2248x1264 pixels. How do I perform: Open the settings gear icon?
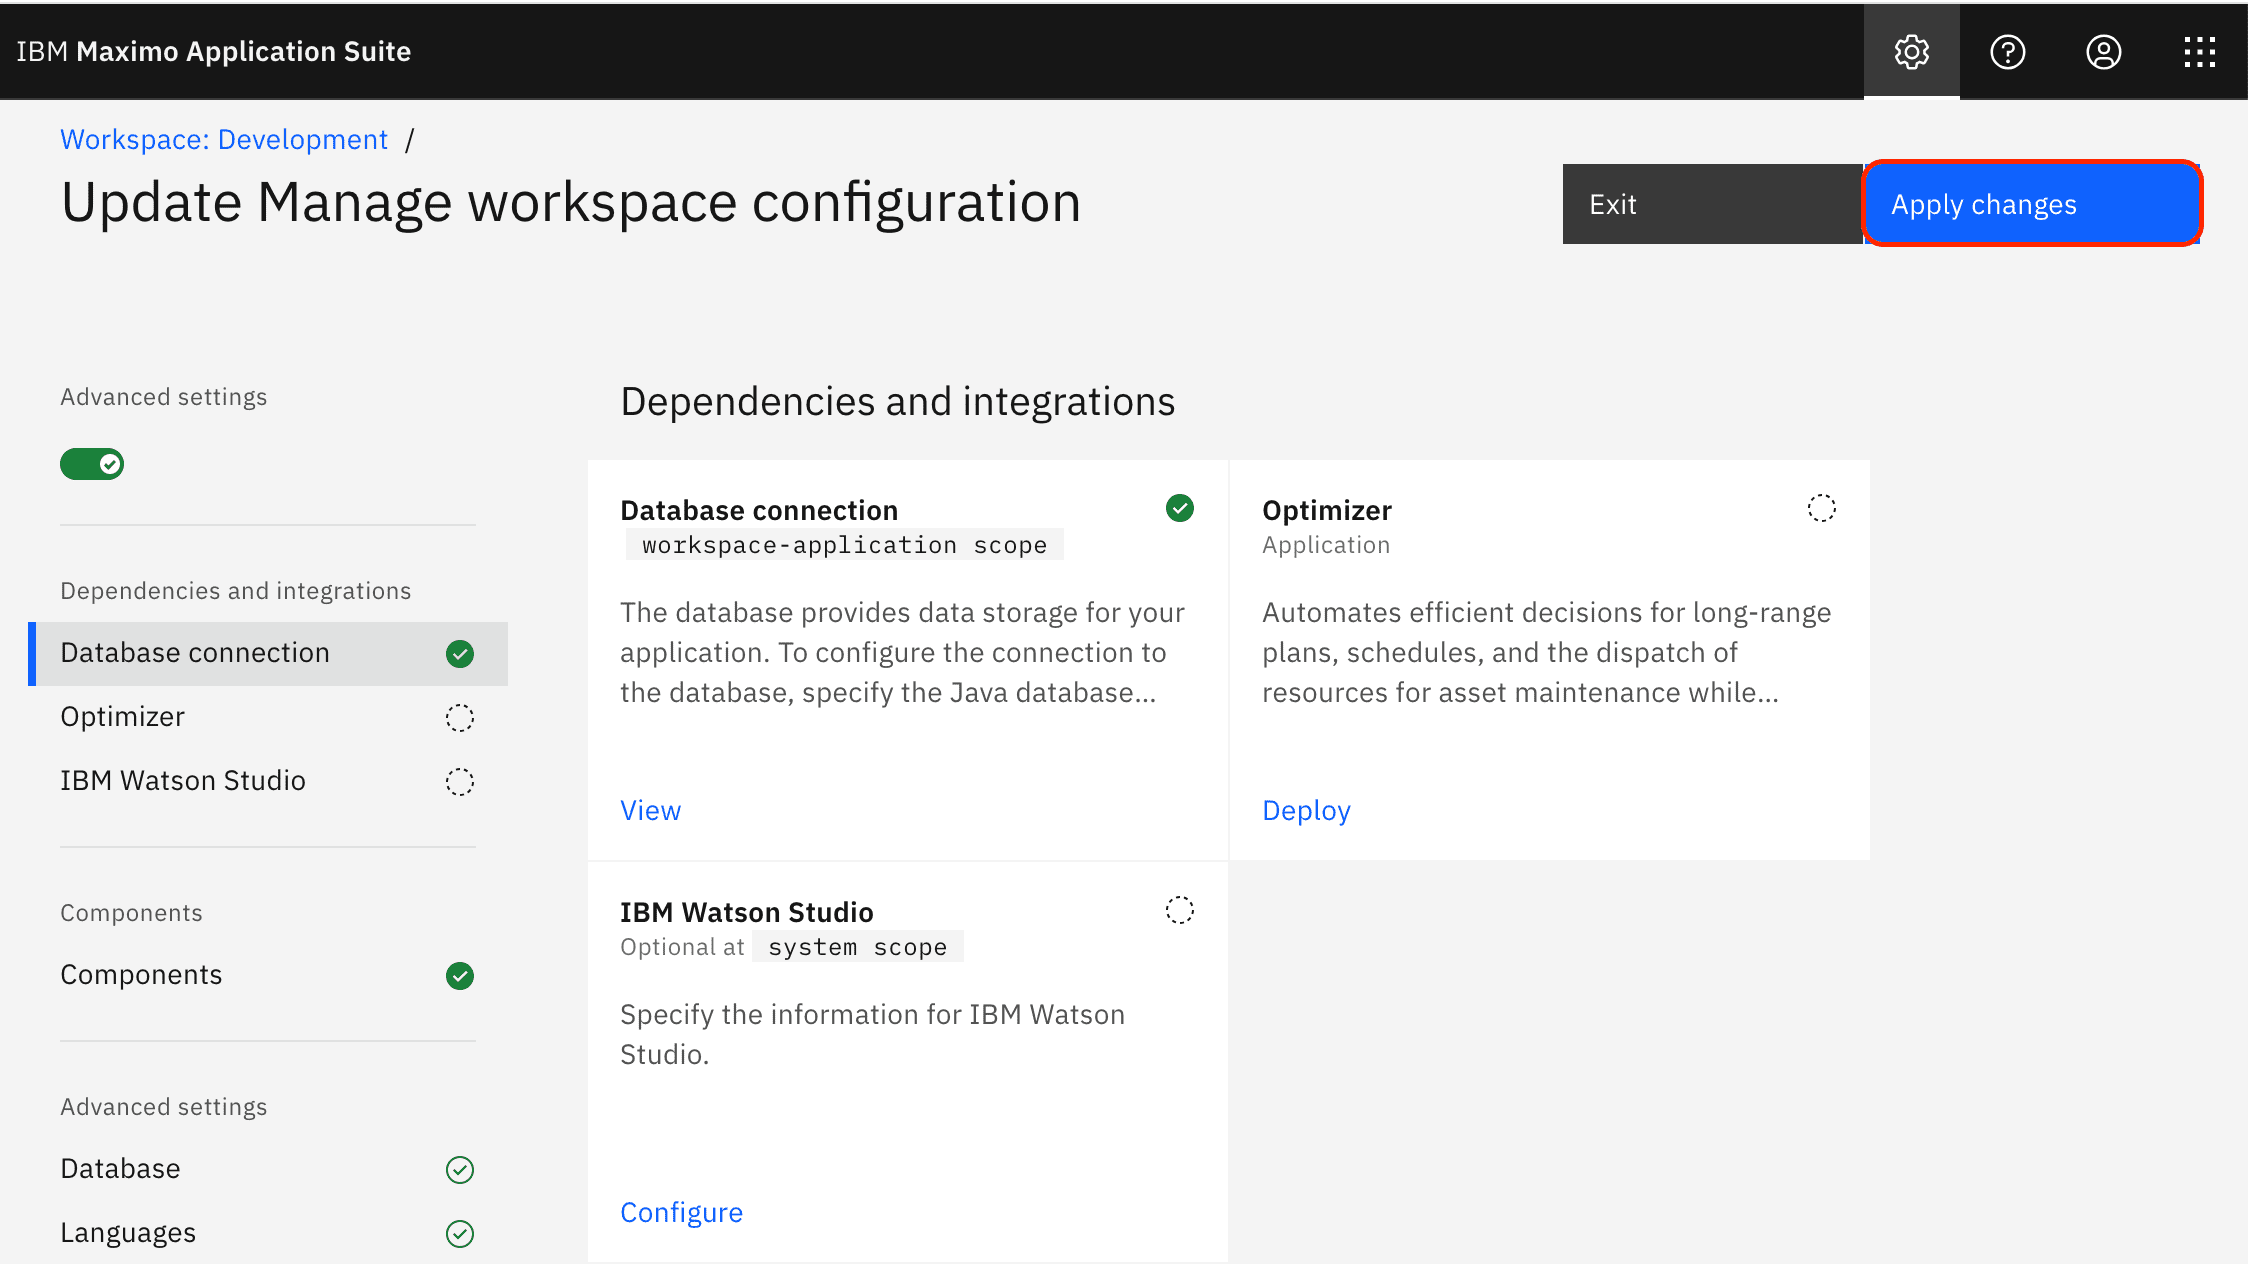click(x=1911, y=52)
